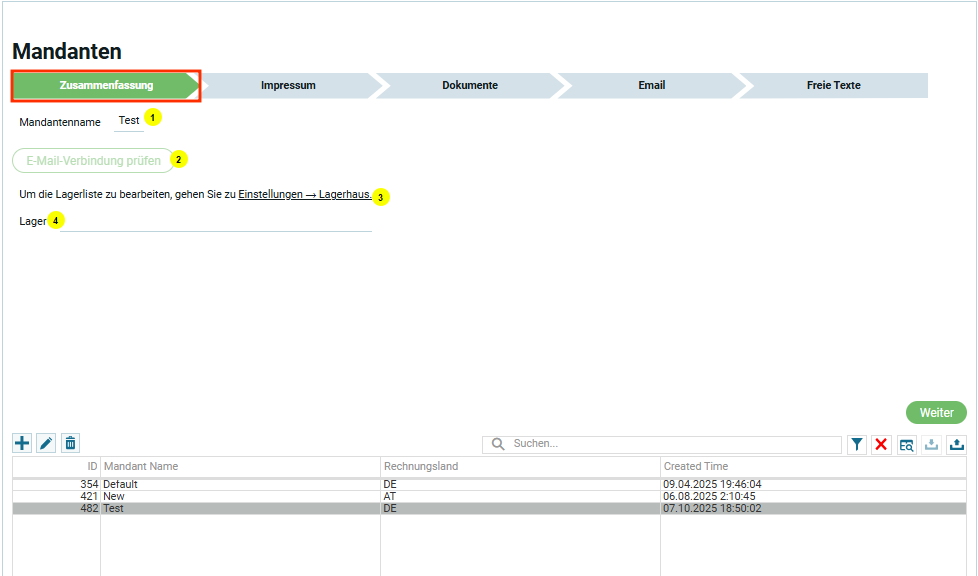Viewport: 978px width, 576px height.
Task: Open the Lager selection field
Action: pyautogui.click(x=215, y=221)
